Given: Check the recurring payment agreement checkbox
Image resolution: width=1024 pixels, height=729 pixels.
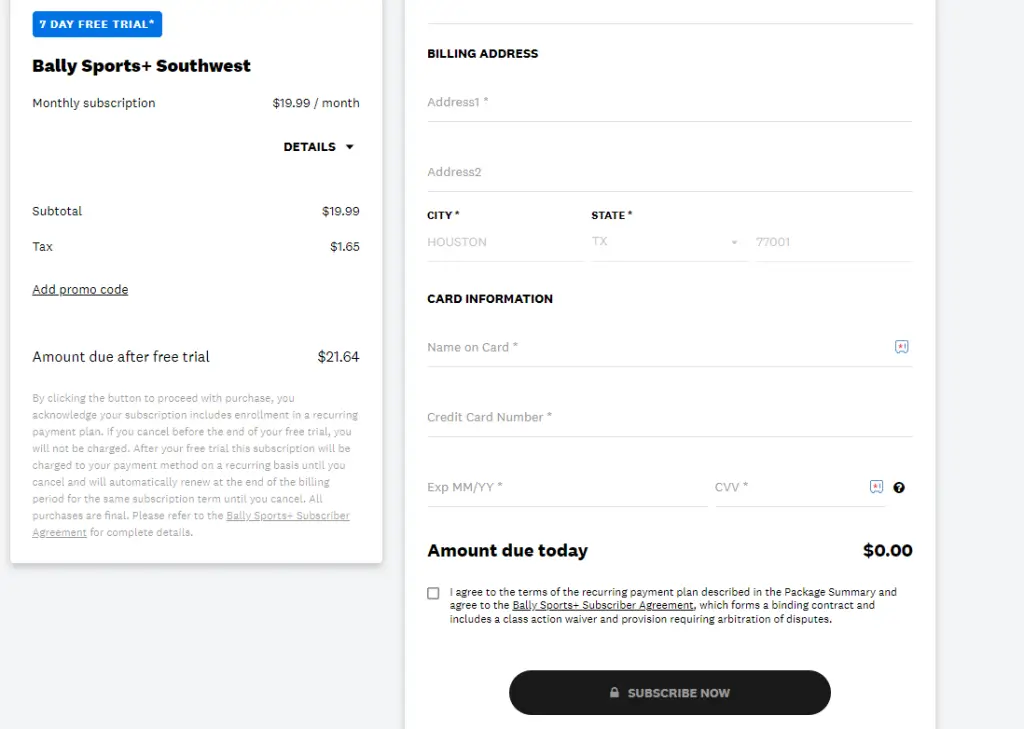Looking at the screenshot, I should [x=433, y=593].
